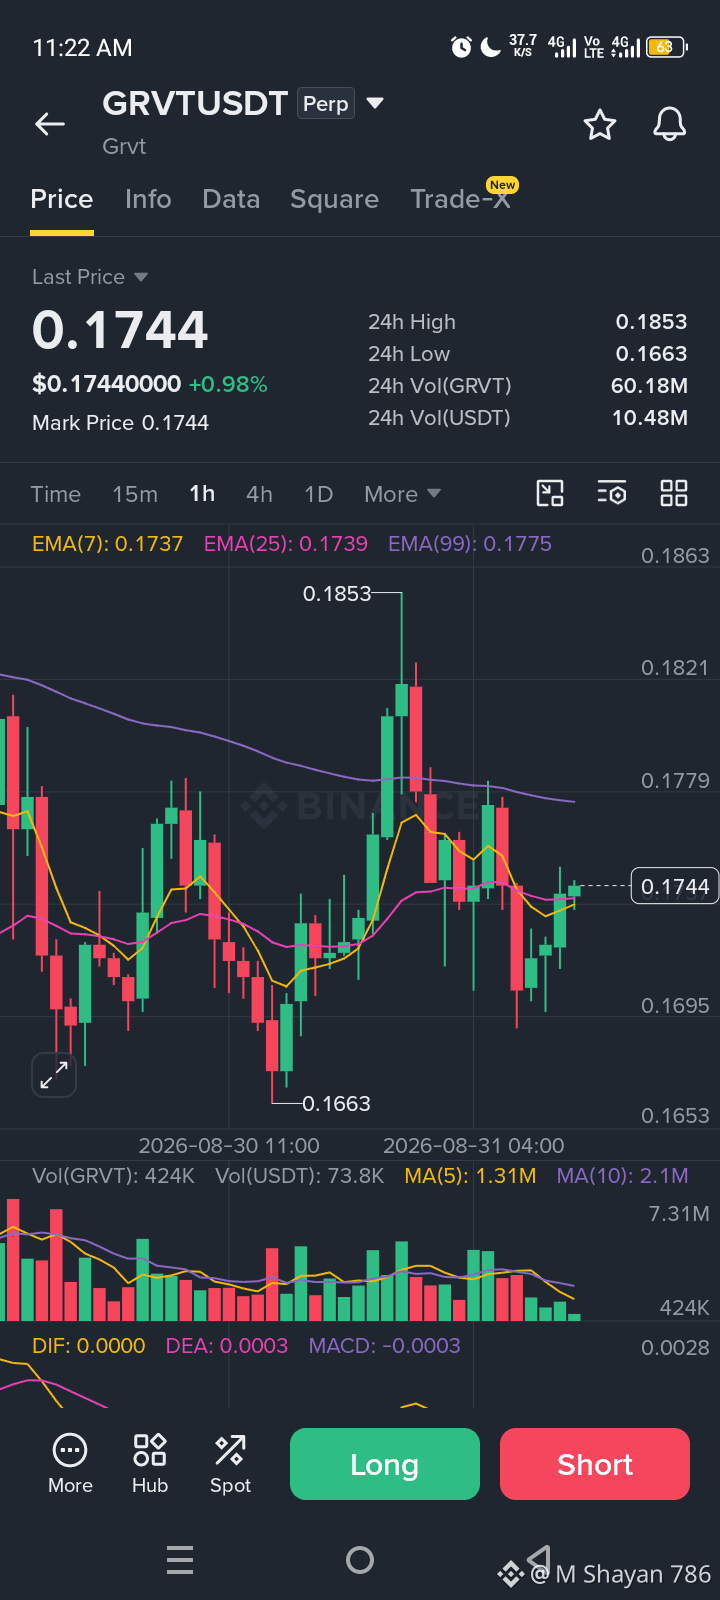Tap the red Short button
720x1600 pixels.
point(595,1464)
